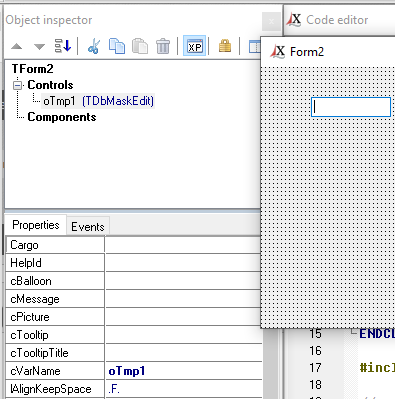395x399 pixels.
Task: Edit the cVarName value oTmp1
Action: click(184, 371)
